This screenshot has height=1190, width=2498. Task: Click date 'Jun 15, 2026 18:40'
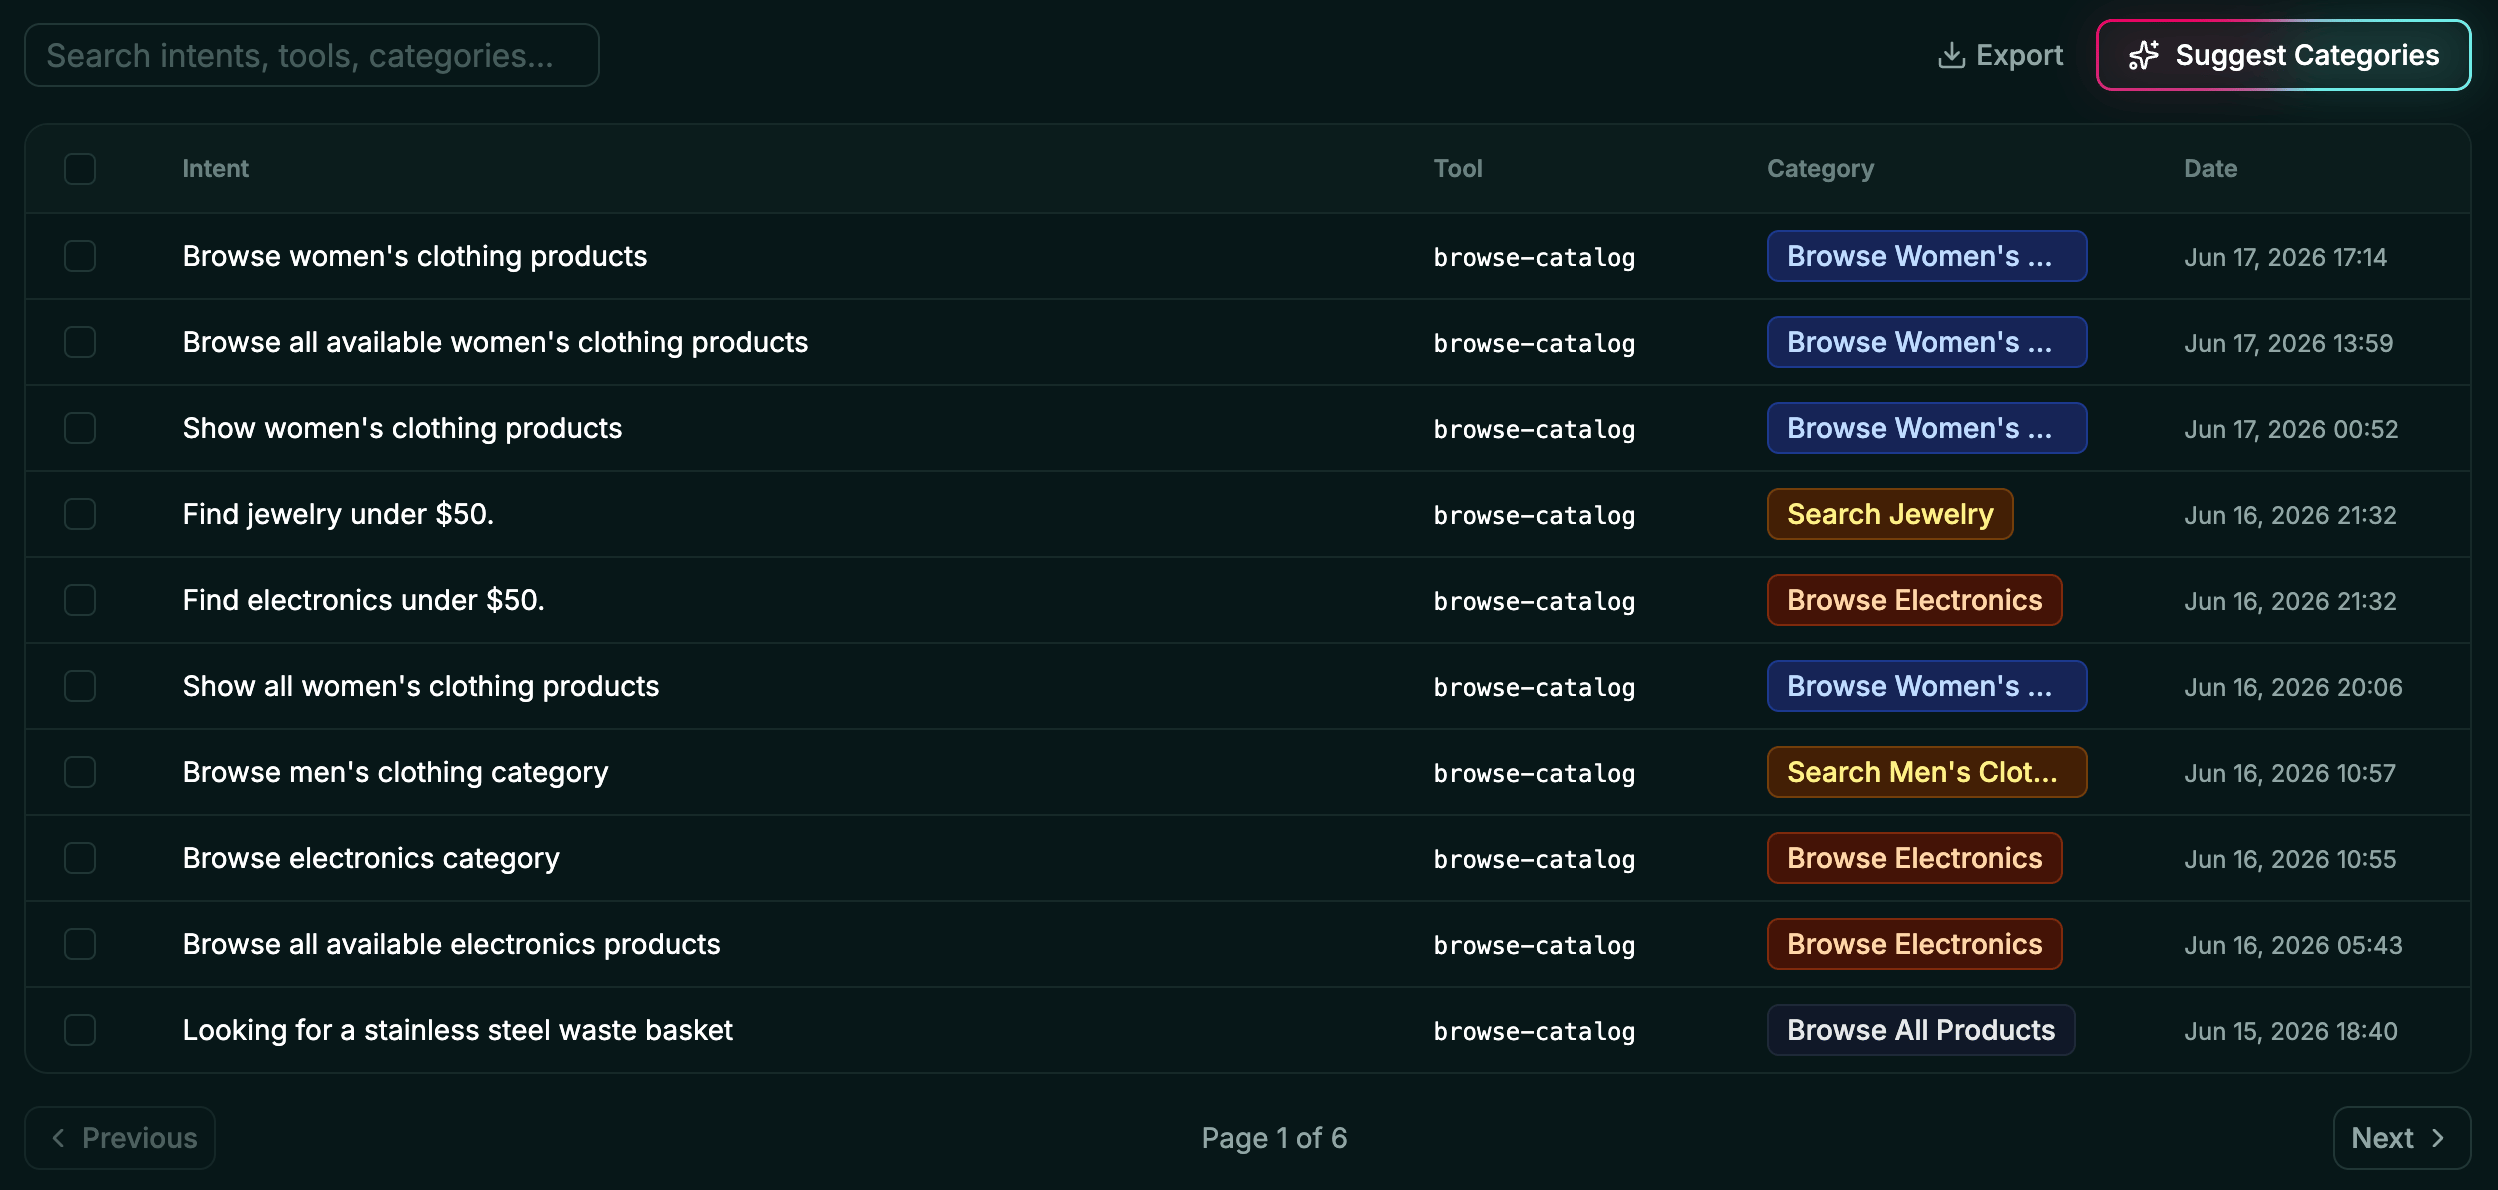pyautogui.click(x=2291, y=1031)
